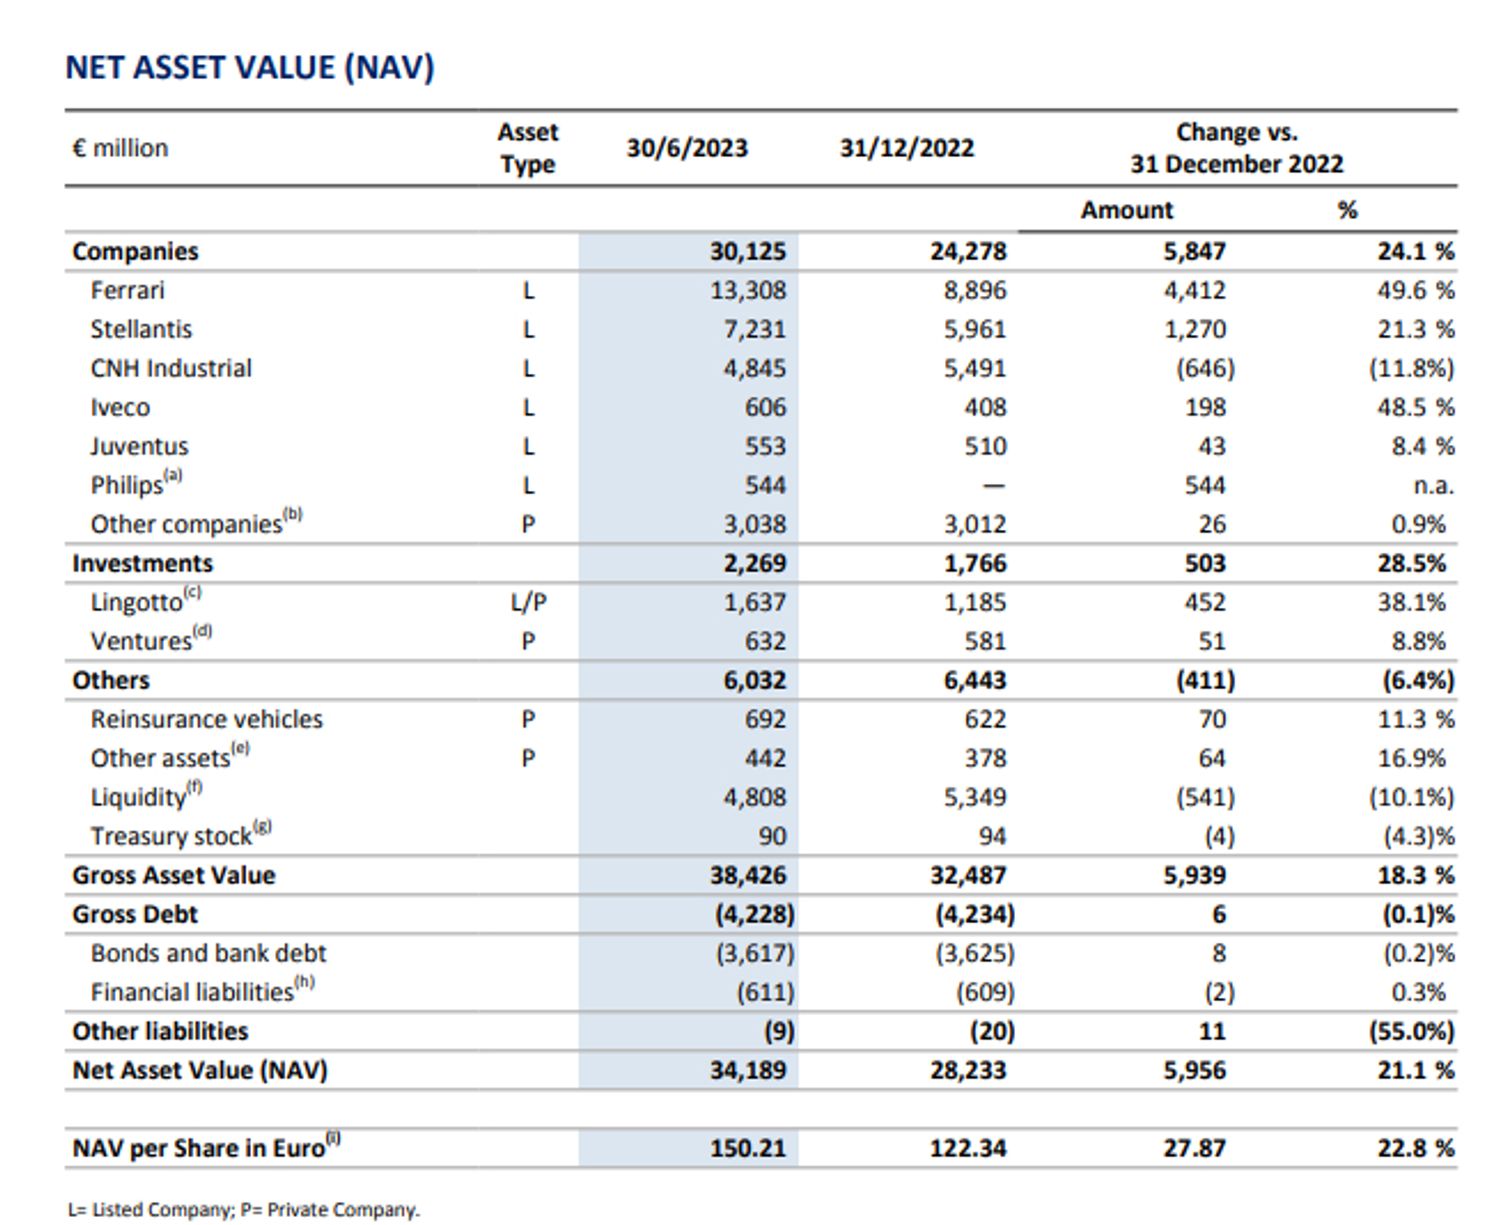Click the 'Reinsurance vehicles' row label

[x=207, y=719]
